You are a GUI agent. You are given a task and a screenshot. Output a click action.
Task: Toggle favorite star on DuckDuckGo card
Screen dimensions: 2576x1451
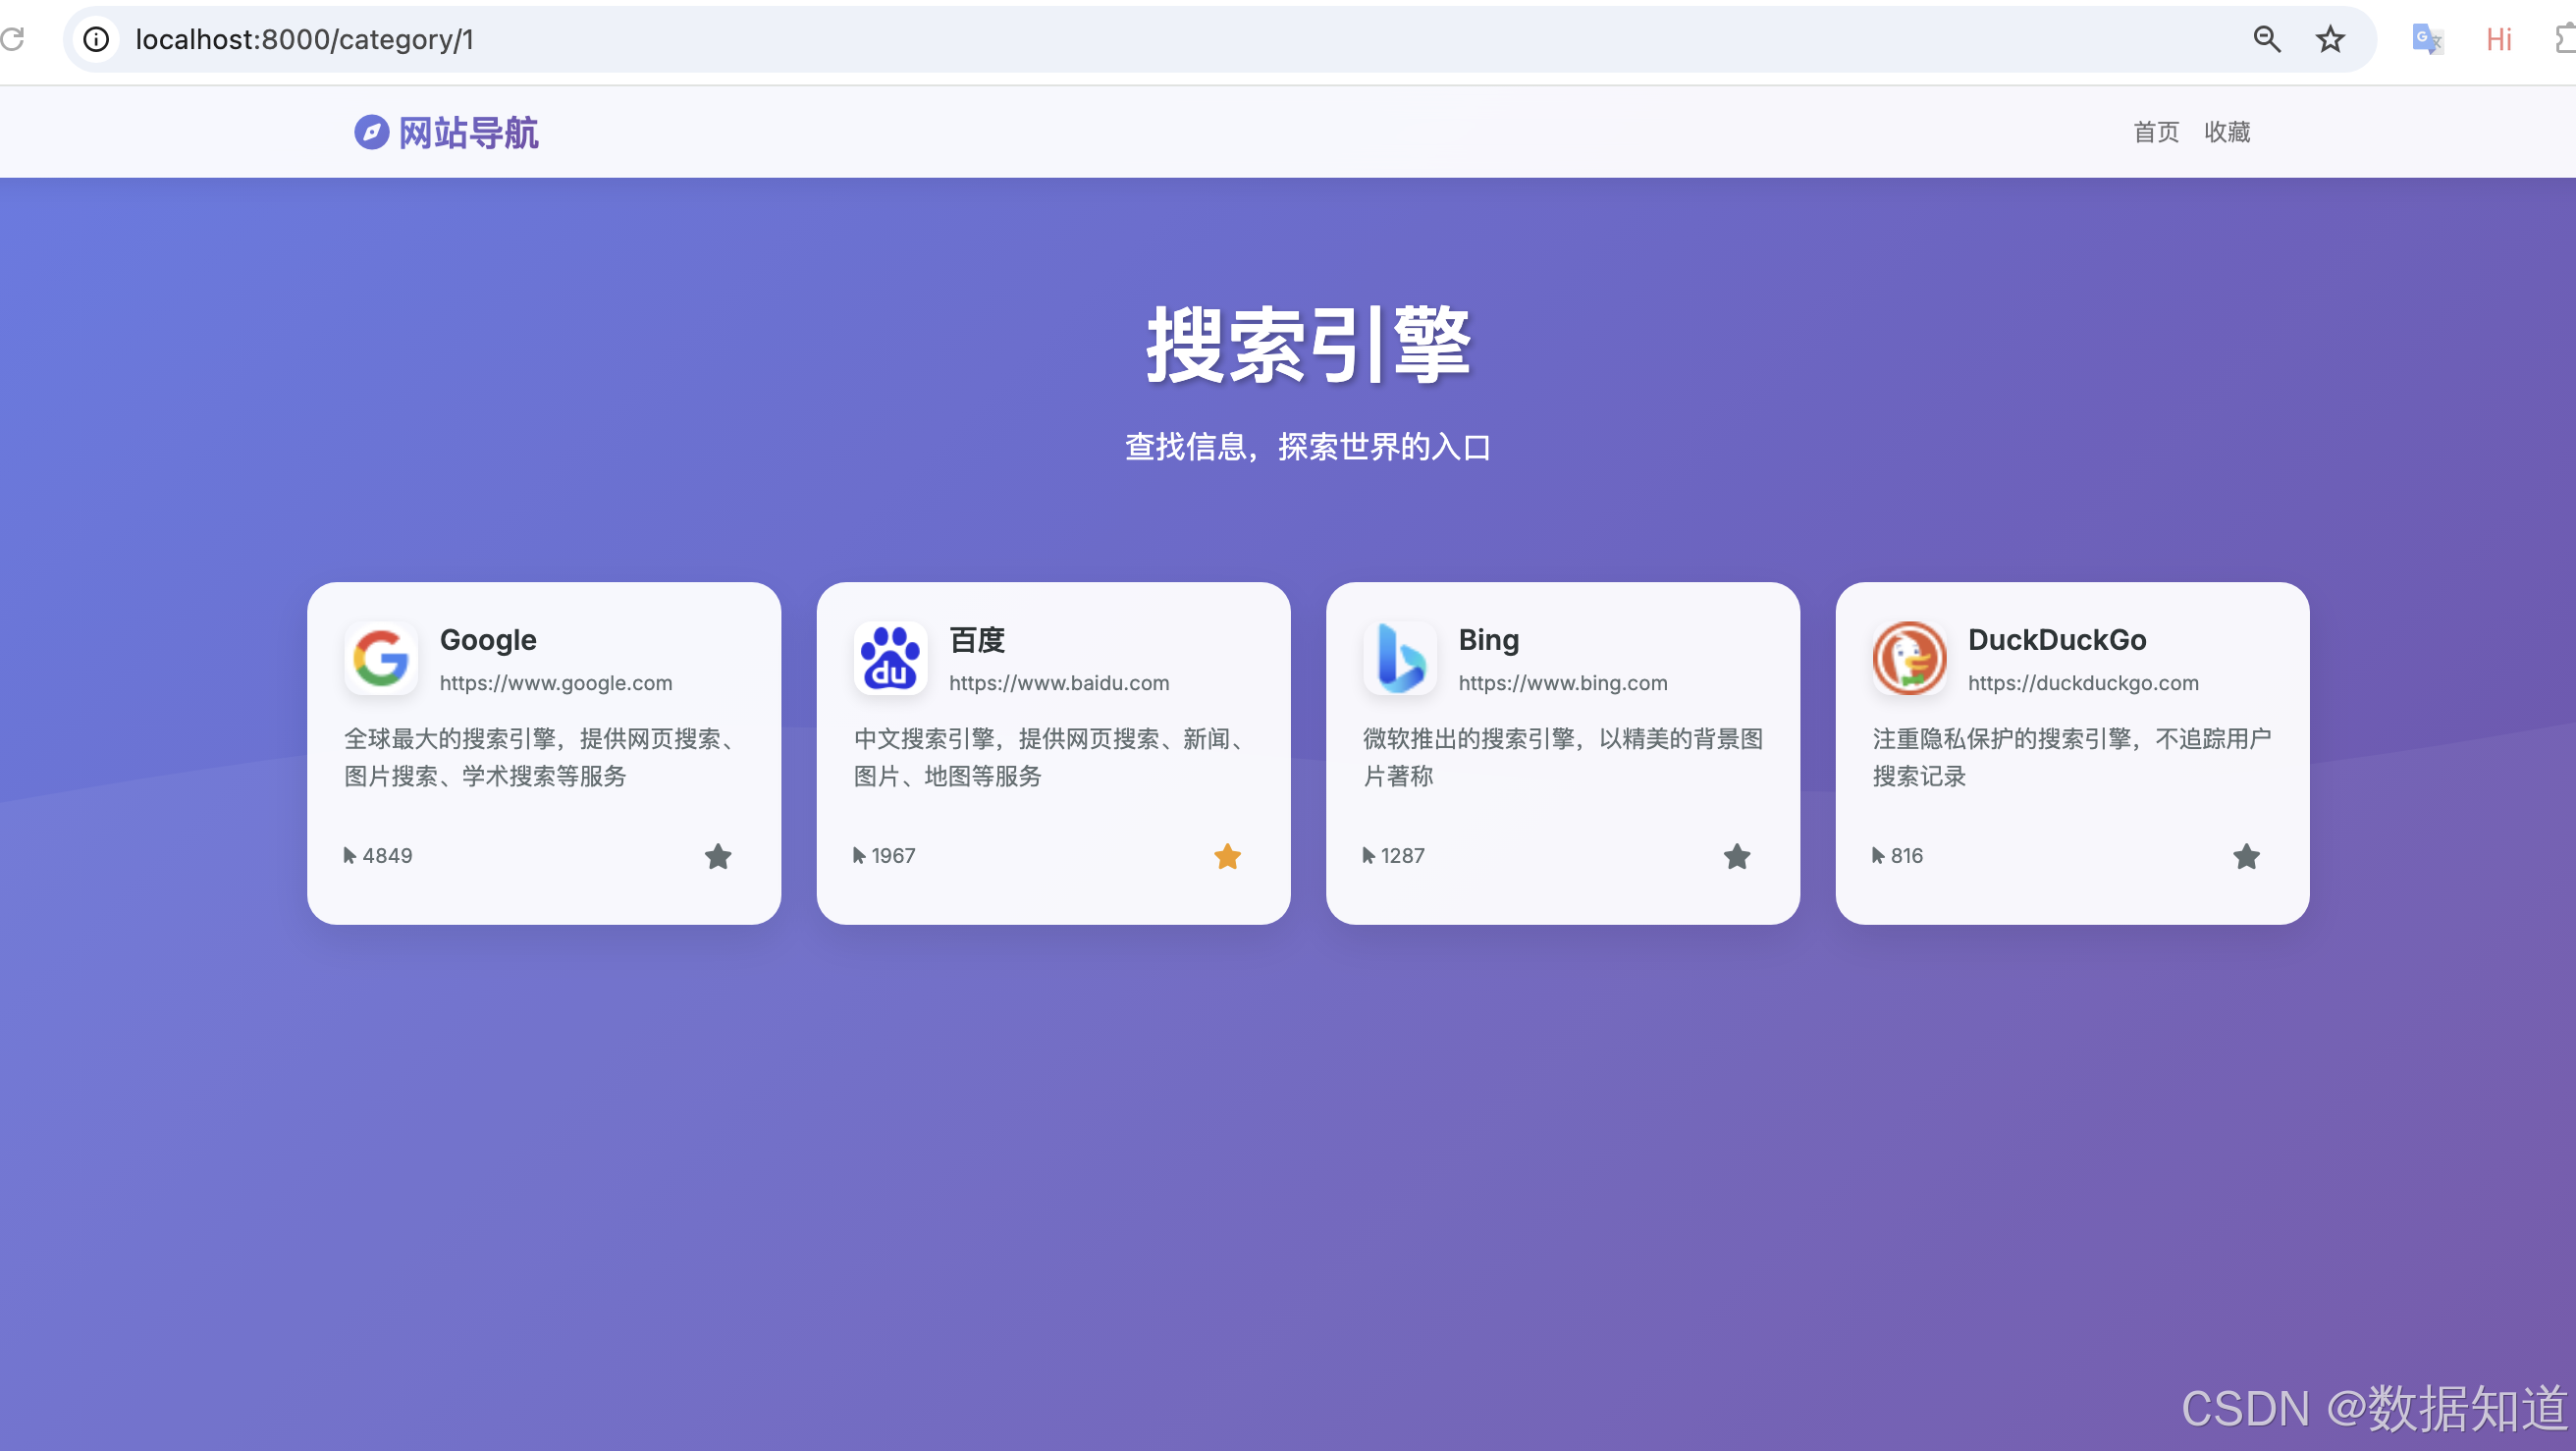pyautogui.click(x=2246, y=856)
